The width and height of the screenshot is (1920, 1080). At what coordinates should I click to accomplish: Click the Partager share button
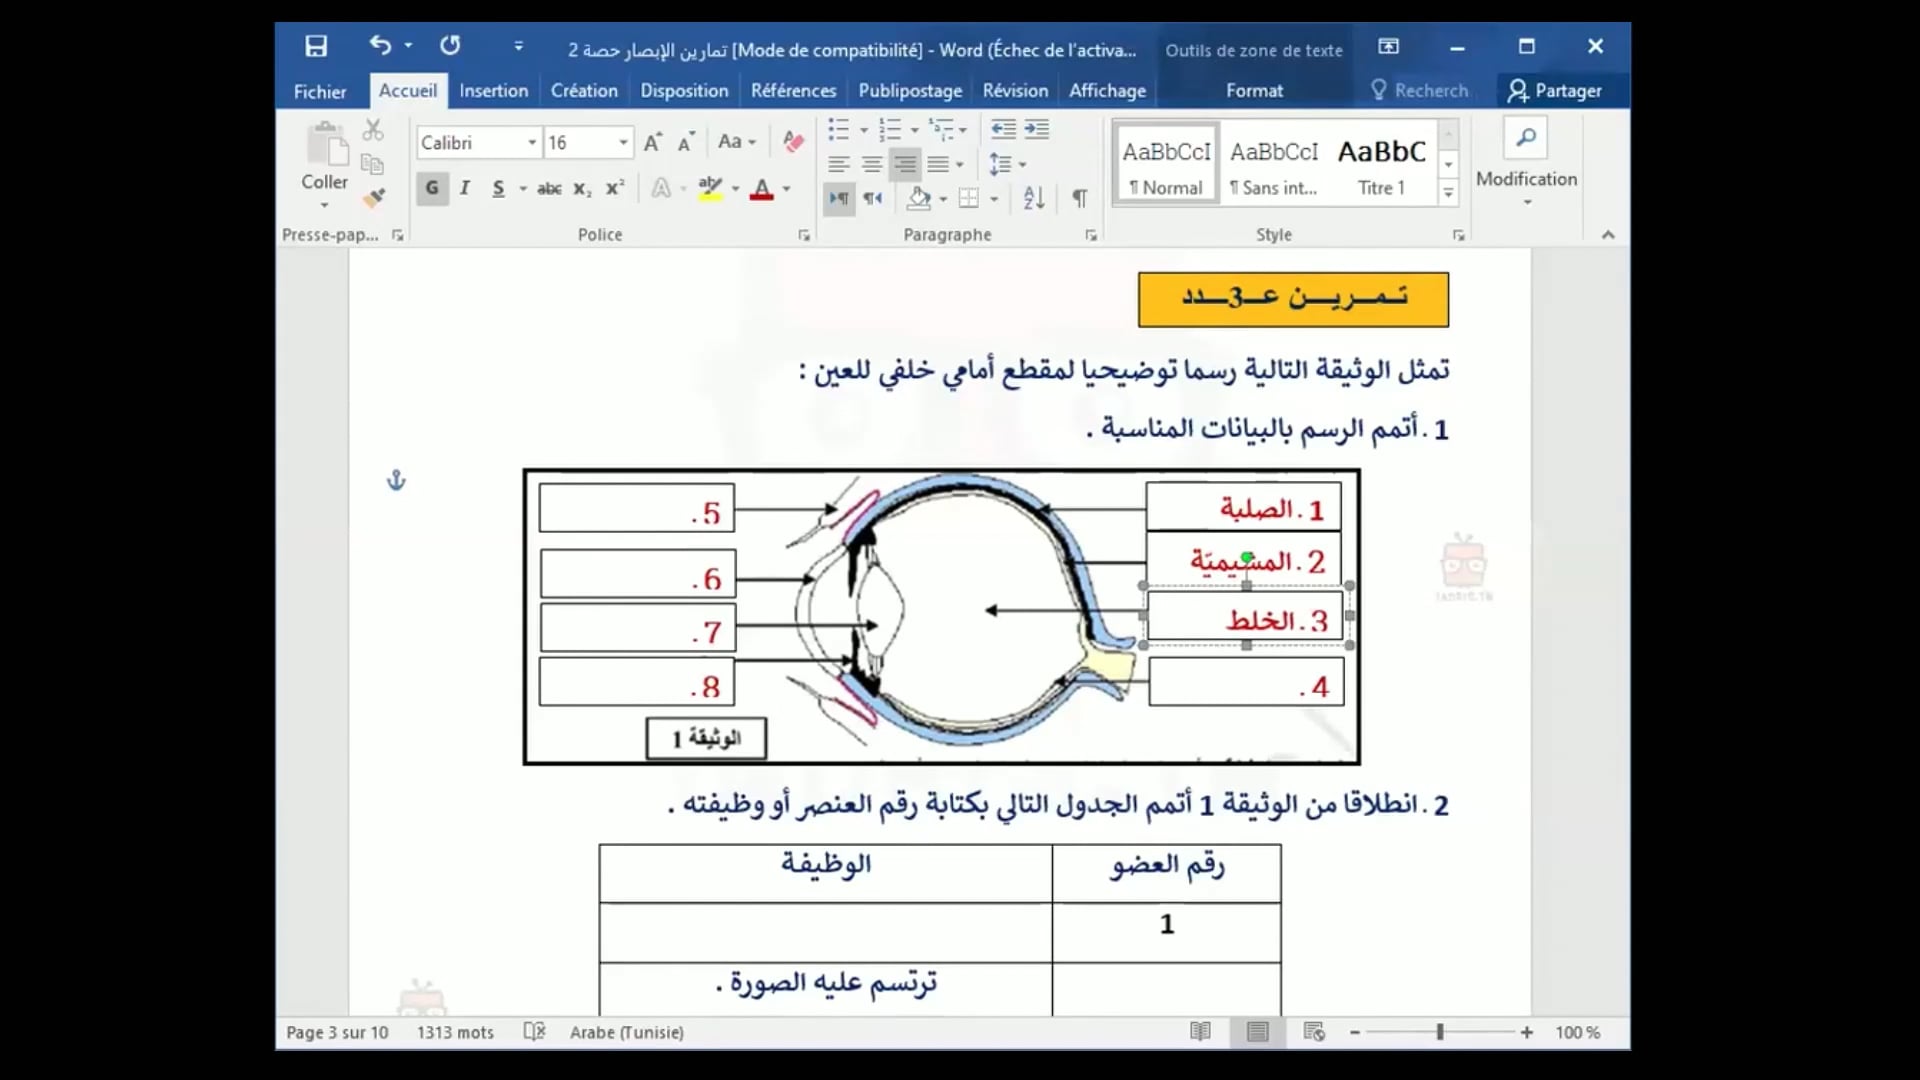[1555, 91]
